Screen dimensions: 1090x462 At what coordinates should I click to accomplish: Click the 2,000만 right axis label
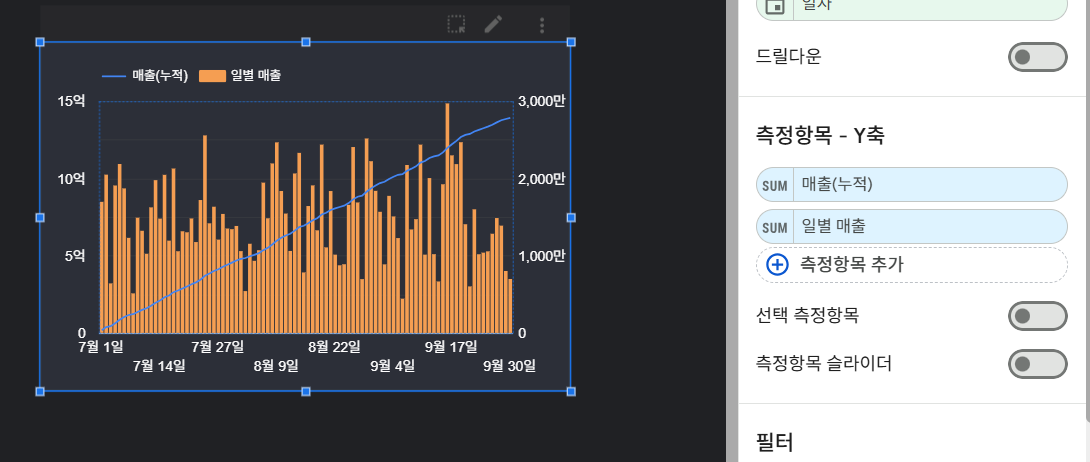point(542,179)
